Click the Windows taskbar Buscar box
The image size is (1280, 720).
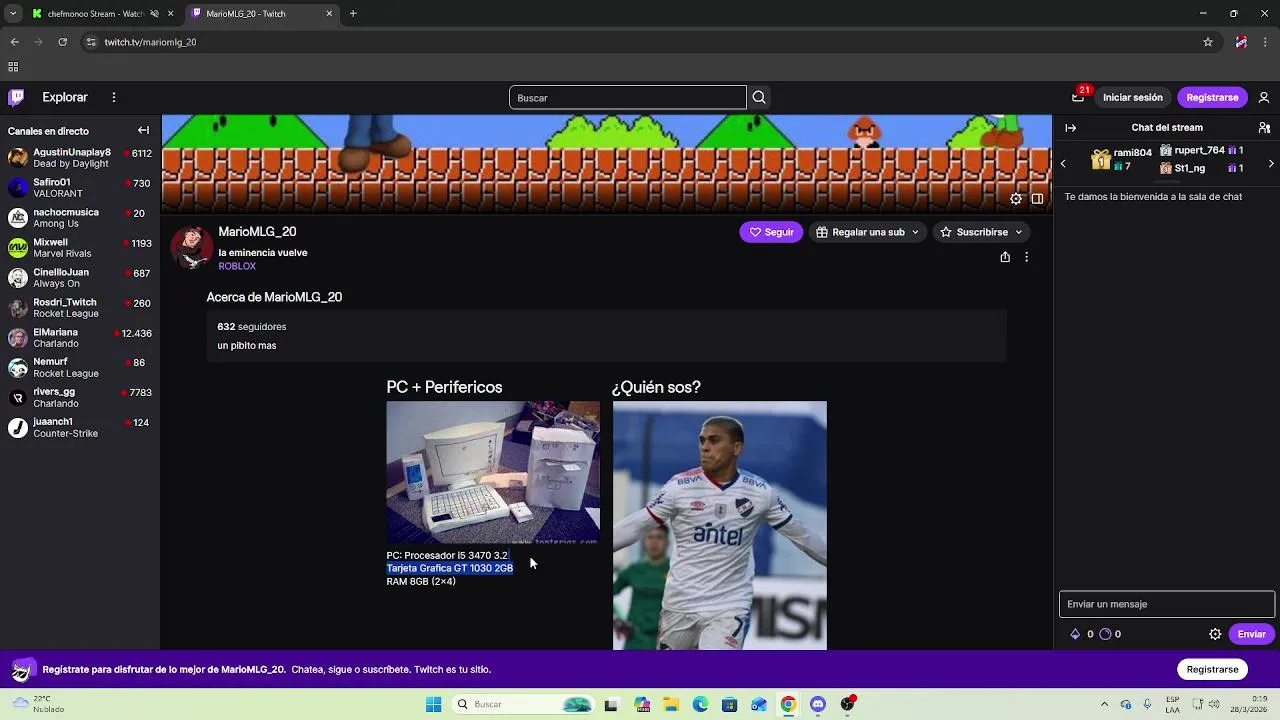pyautogui.click(x=523, y=704)
